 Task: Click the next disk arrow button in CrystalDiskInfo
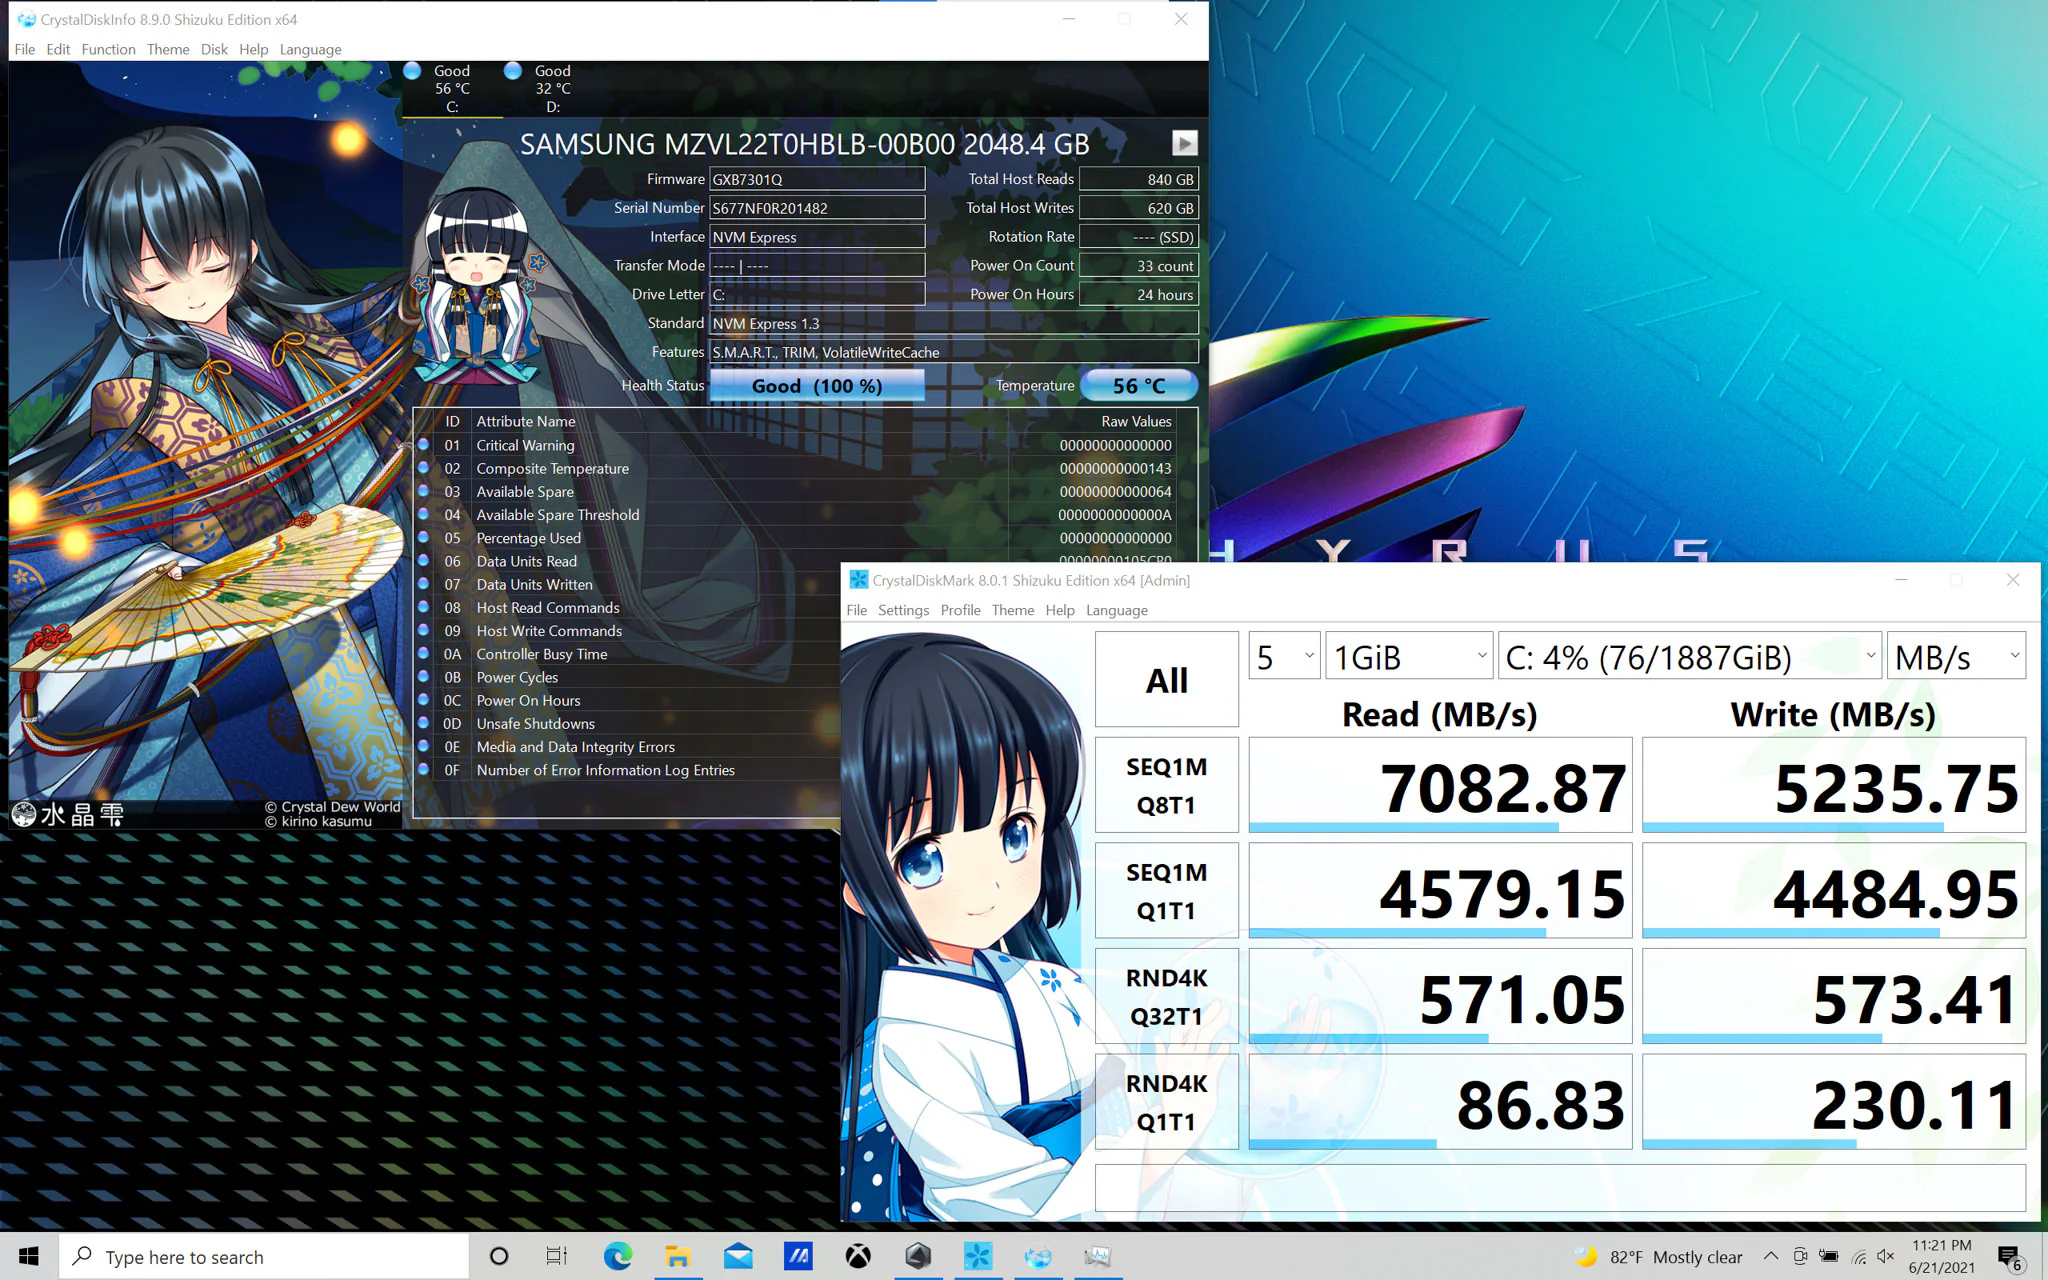pos(1184,143)
